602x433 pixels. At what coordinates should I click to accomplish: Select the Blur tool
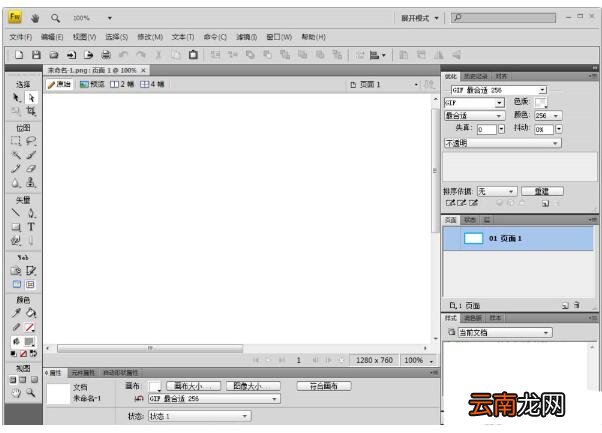pyautogui.click(x=16, y=183)
